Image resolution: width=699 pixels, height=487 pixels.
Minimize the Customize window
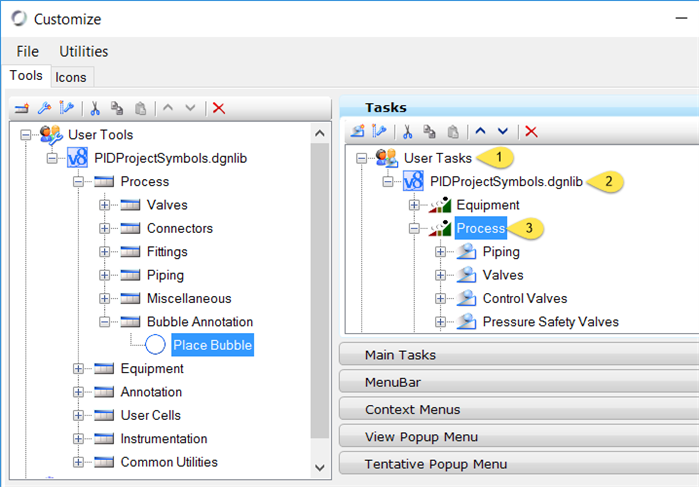(681, 18)
